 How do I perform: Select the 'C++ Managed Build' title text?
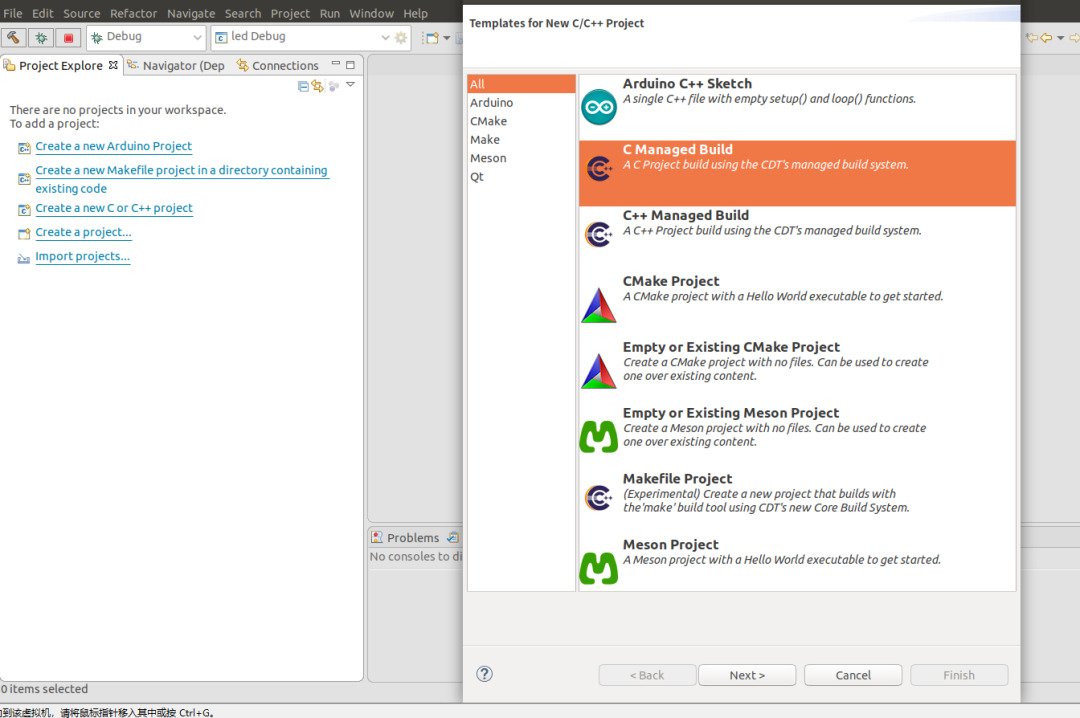[x=685, y=216]
